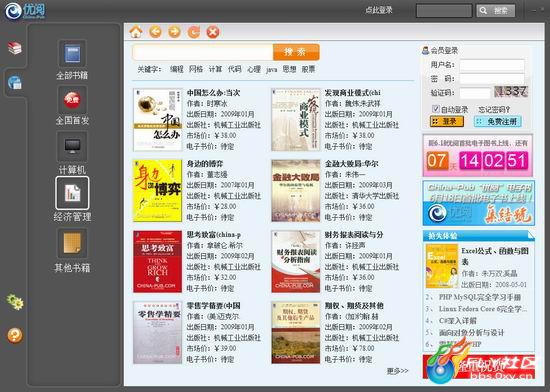Image resolution: width=550 pixels, height=392 pixels.
Task: Select keyword 编程
Action: point(177,69)
